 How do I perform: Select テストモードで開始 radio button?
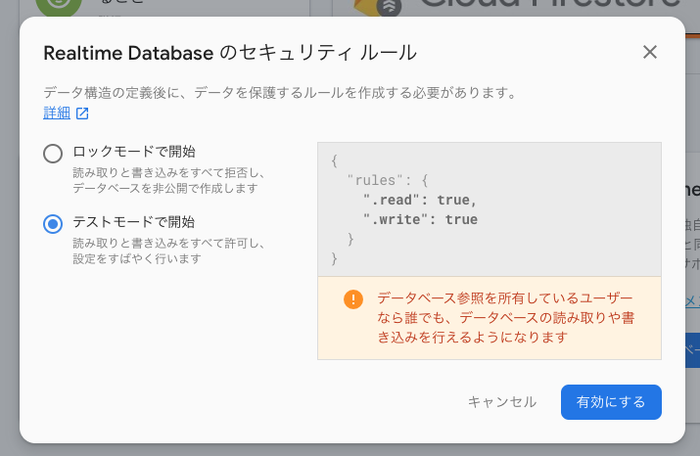click(x=53, y=224)
